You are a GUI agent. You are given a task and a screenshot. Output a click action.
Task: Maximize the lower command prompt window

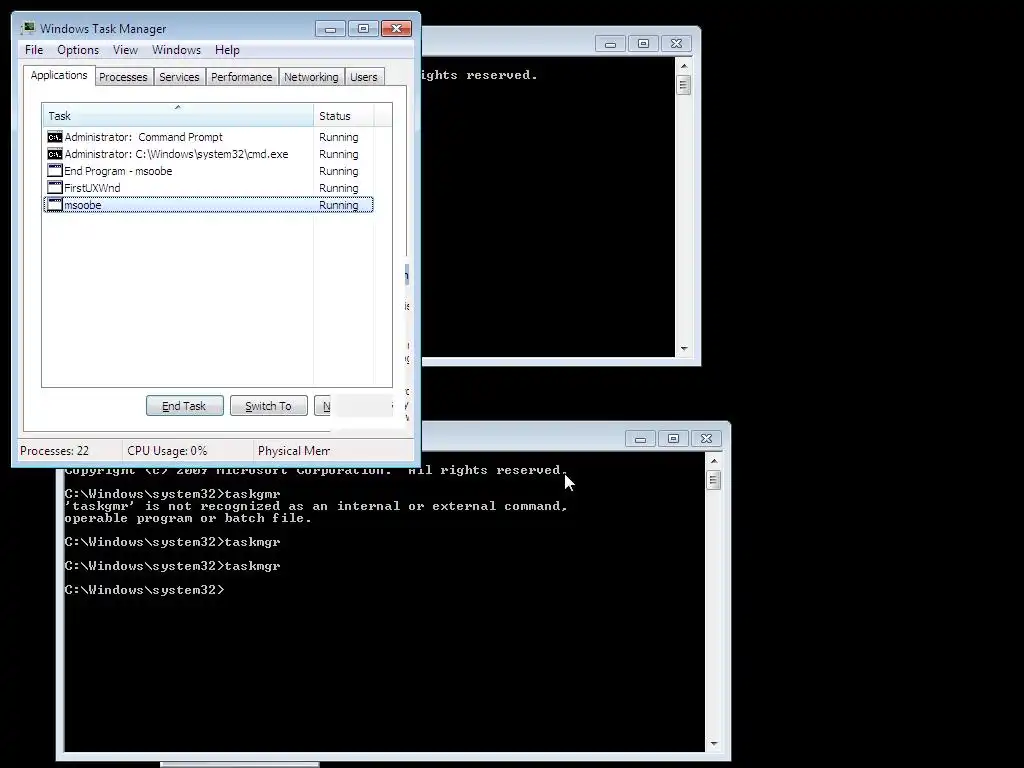[673, 439]
